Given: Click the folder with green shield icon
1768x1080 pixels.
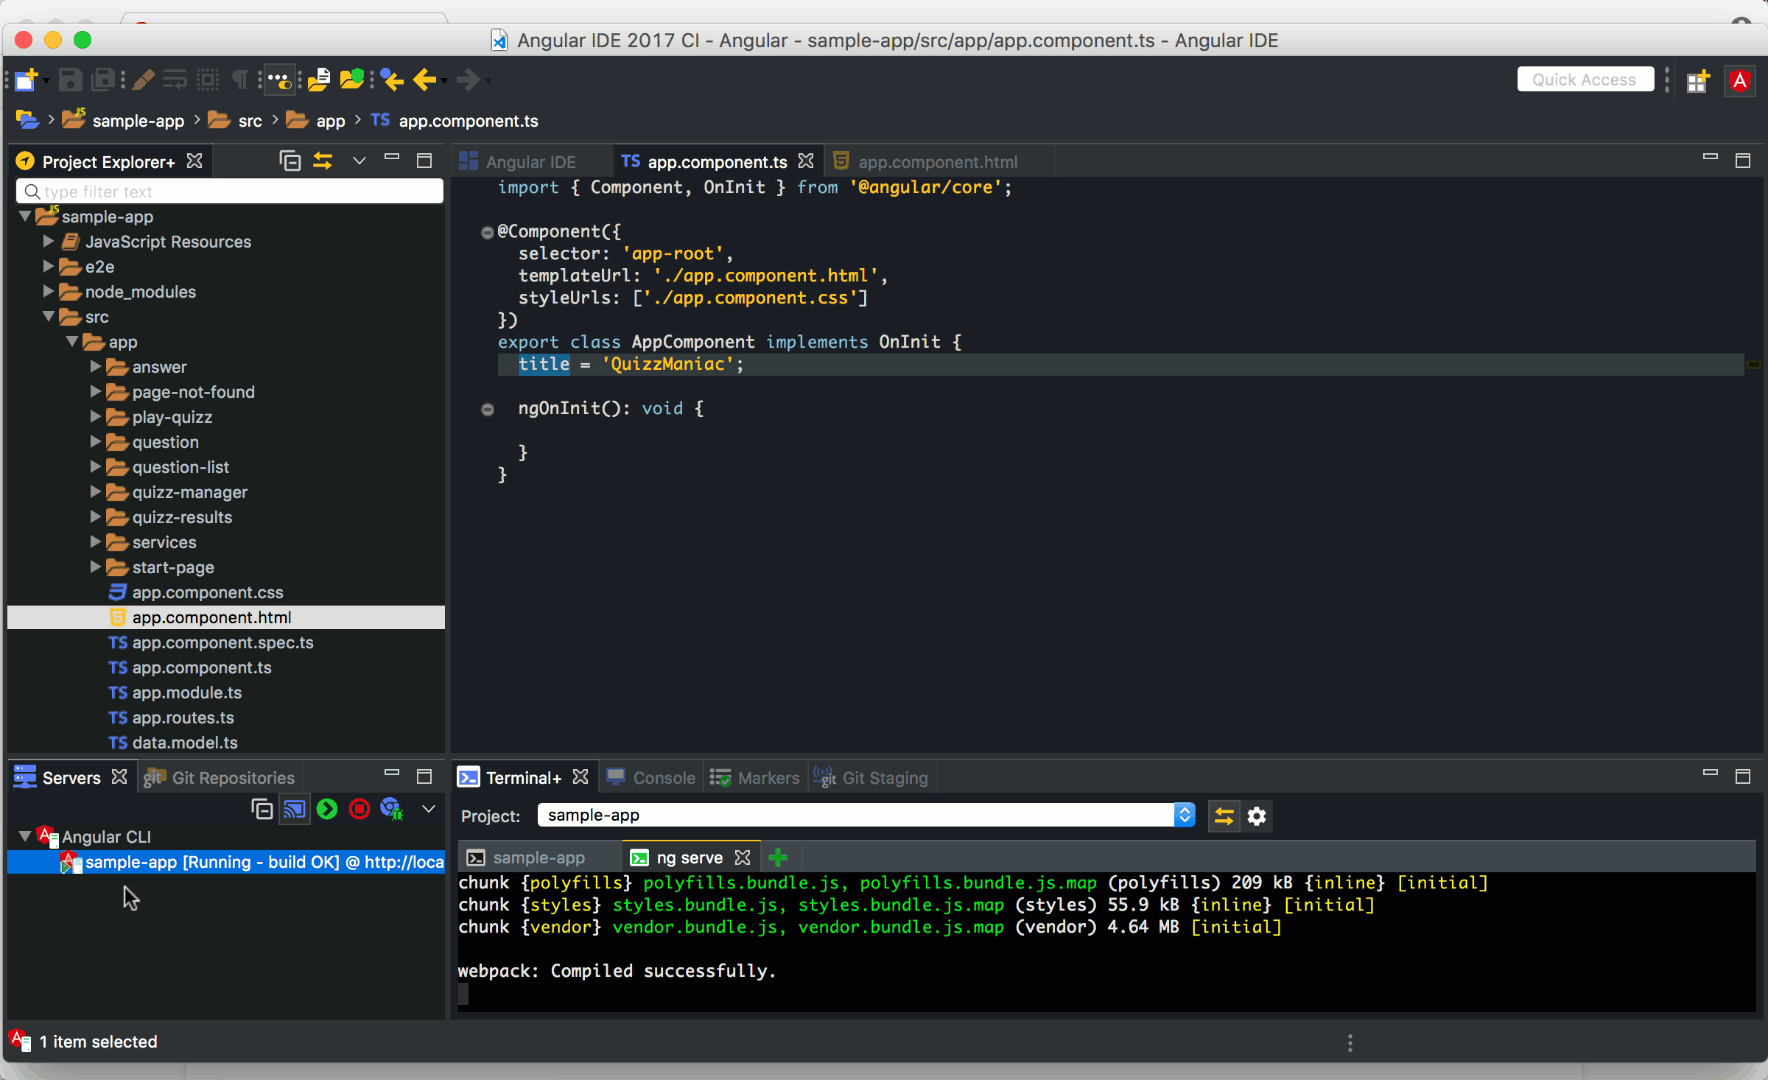Looking at the screenshot, I should 352,79.
